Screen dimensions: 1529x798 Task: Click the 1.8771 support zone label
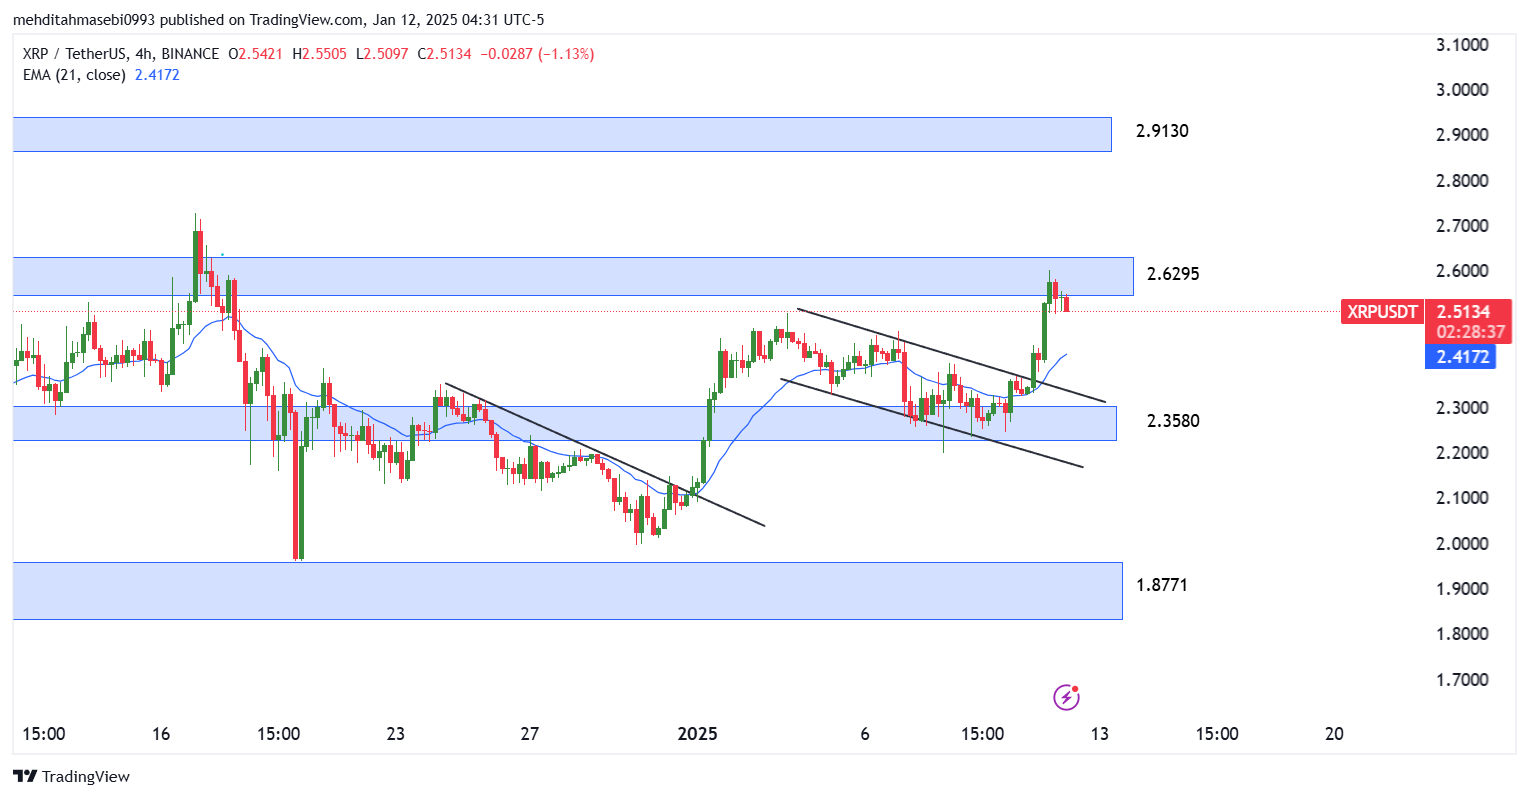(1162, 585)
